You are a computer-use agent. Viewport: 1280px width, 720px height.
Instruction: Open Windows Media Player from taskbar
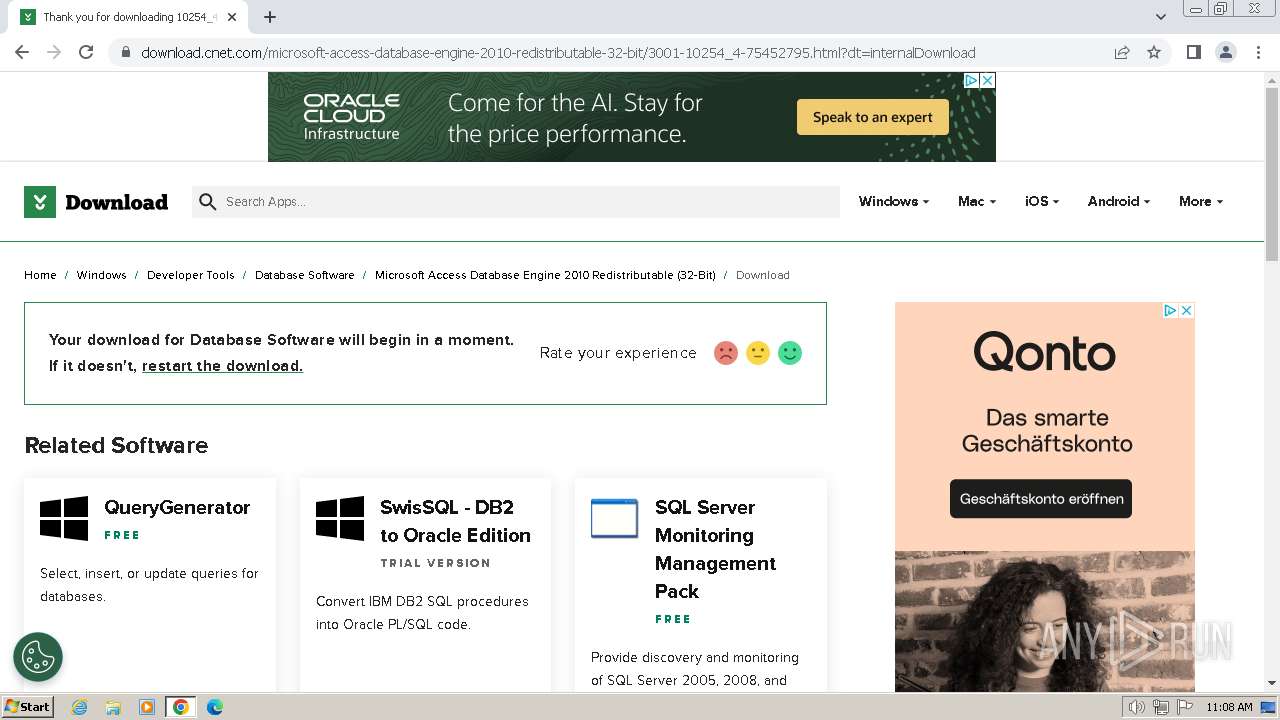(147, 707)
